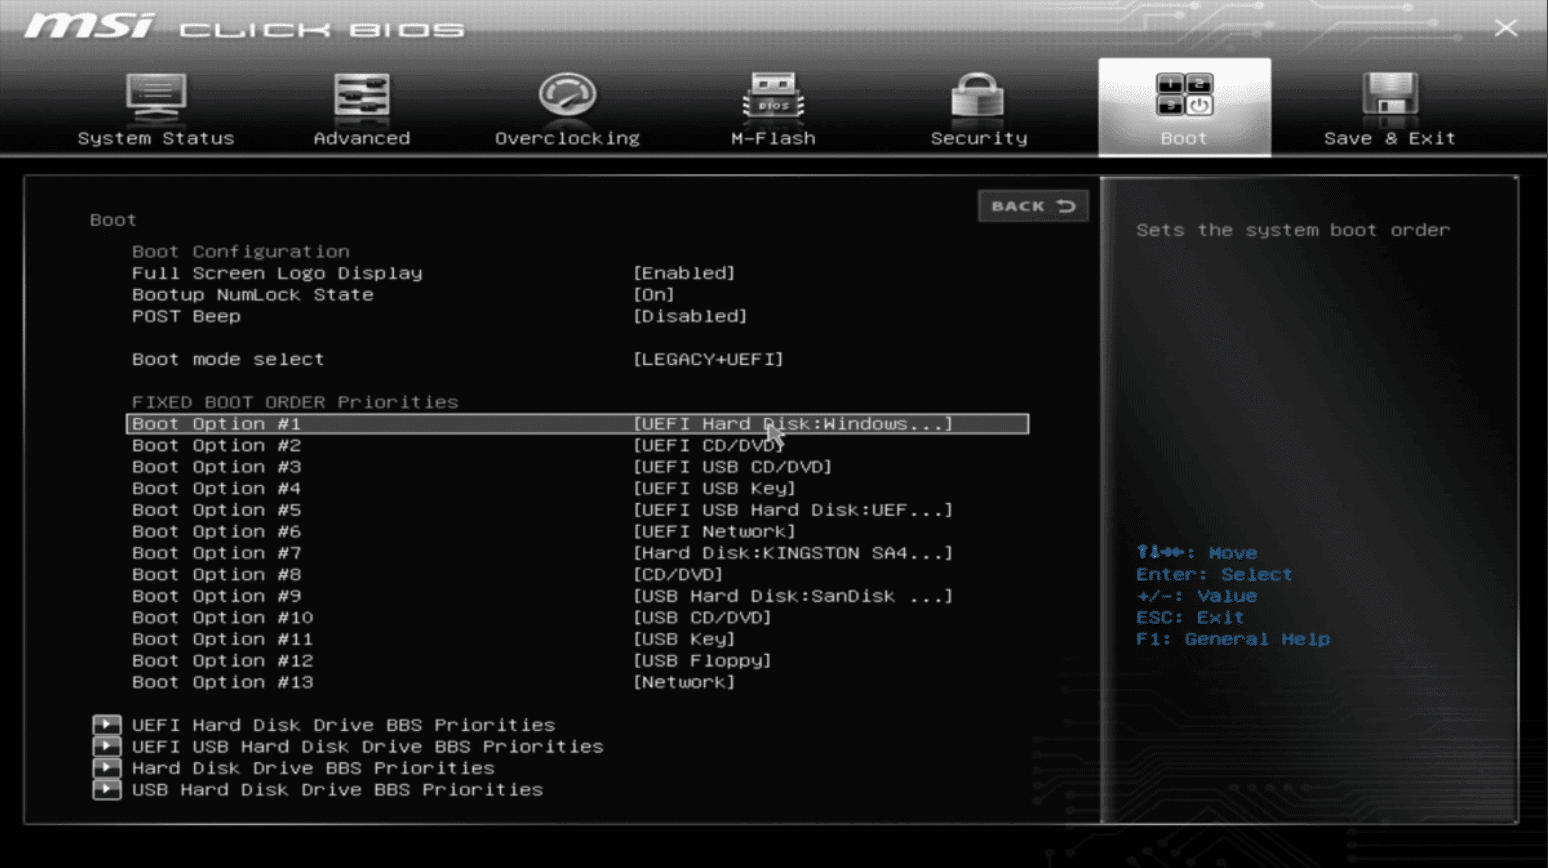Open the Advanced settings sliders icon

coord(361,97)
